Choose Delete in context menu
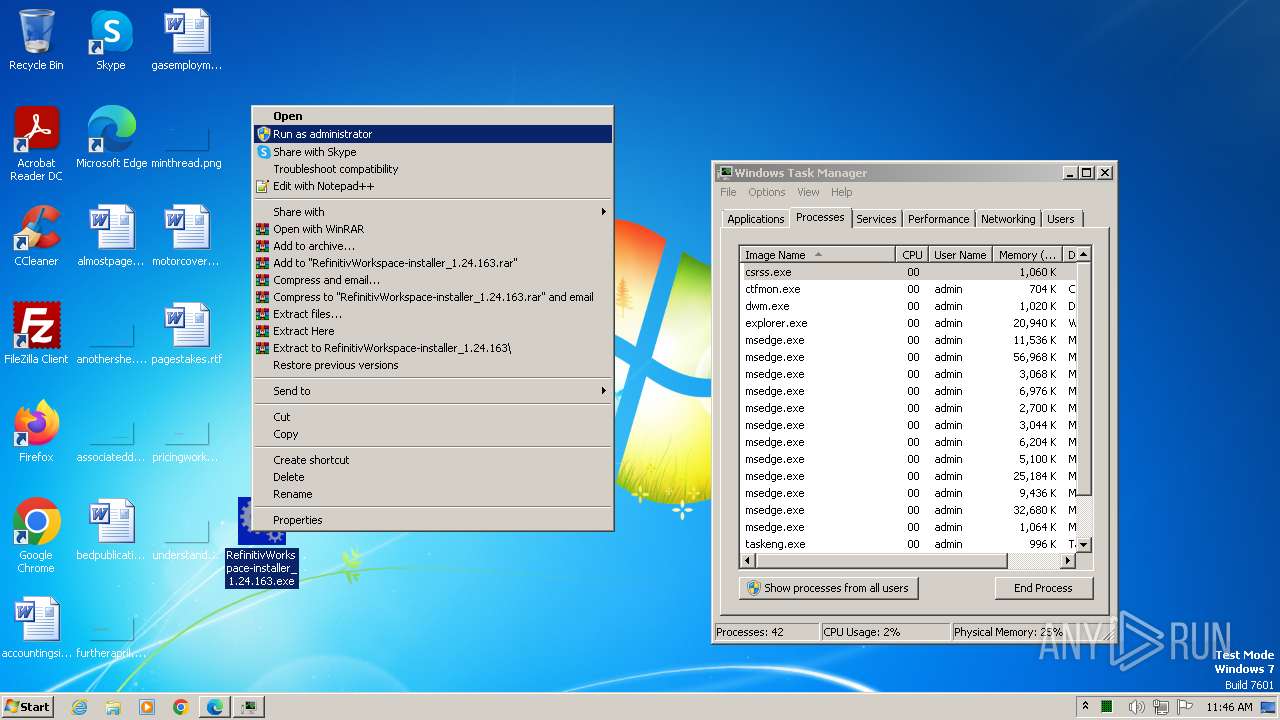Image resolution: width=1280 pixels, height=720 pixels. coord(432,477)
